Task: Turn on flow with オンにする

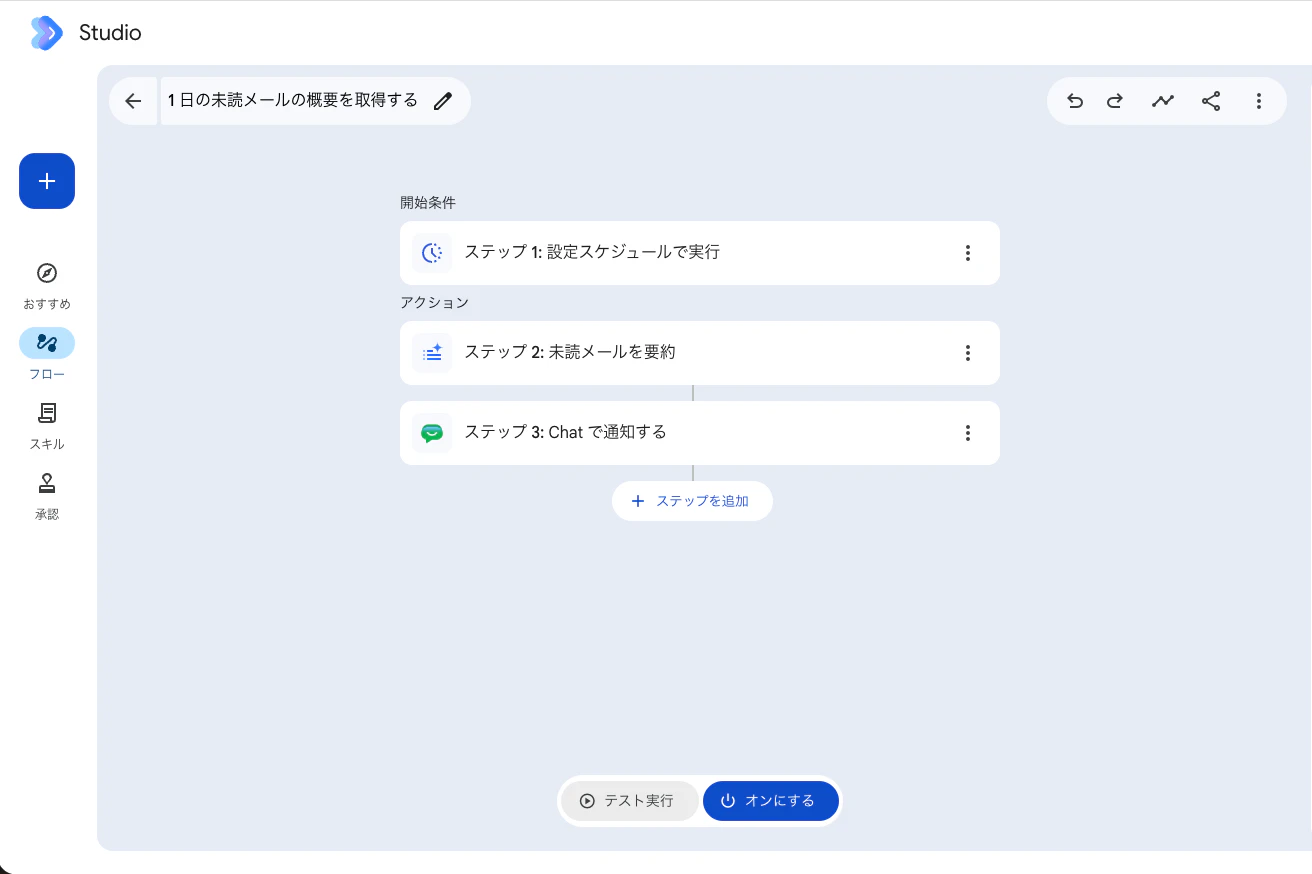Action: [x=771, y=801]
